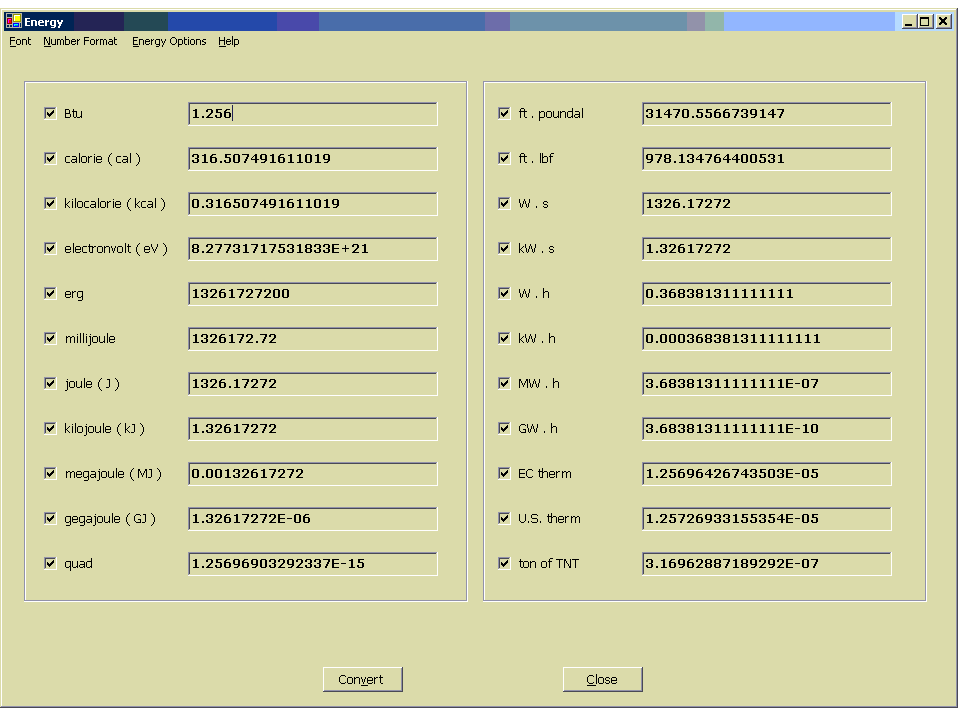Uncheck the ton of TNT checkbox
Viewport: 960px width, 720px height.
point(504,564)
